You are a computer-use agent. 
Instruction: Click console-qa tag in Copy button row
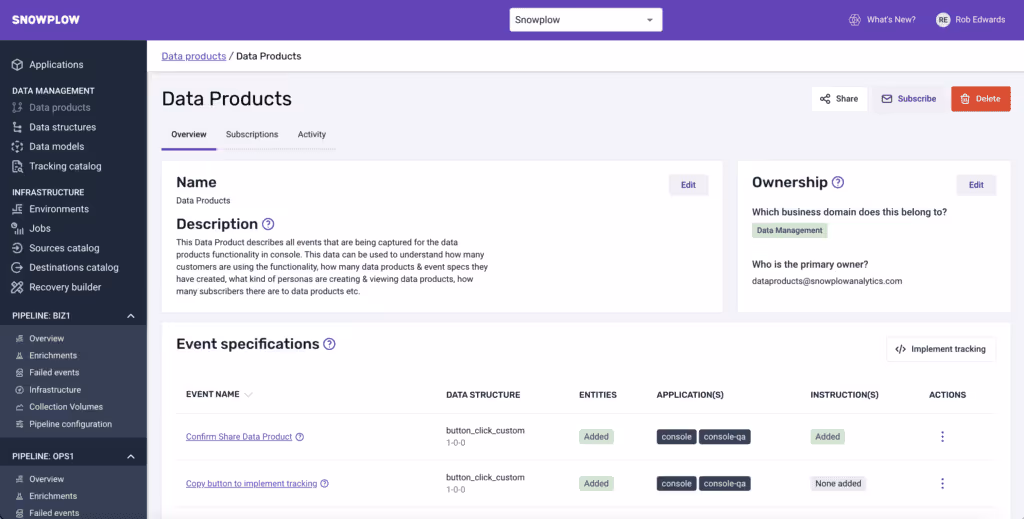725,484
